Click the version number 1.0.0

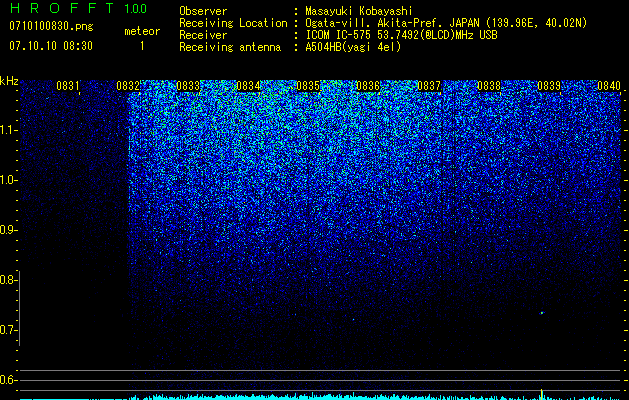pos(136,8)
